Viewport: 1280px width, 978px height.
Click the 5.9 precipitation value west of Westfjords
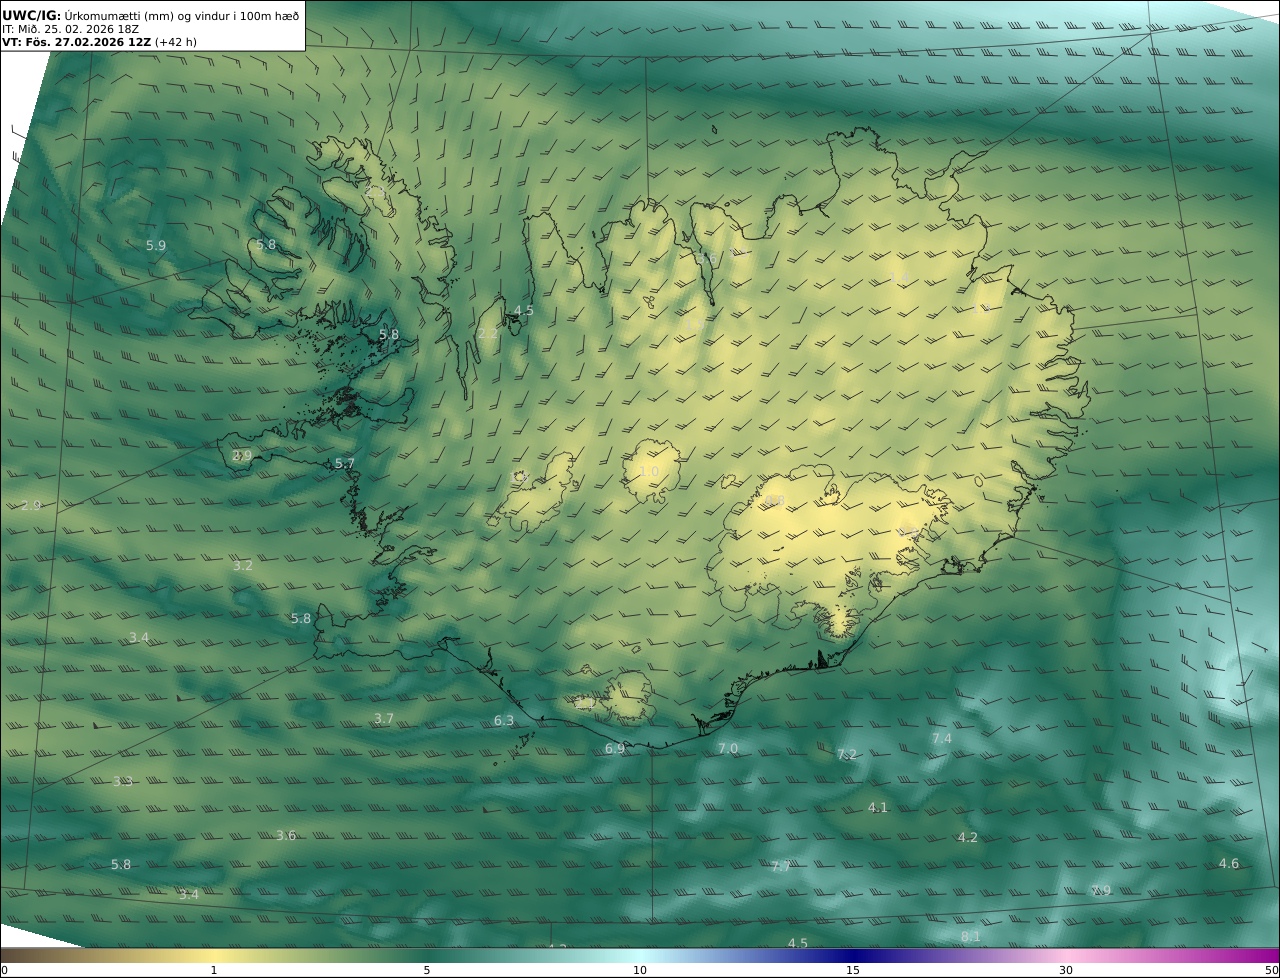(156, 245)
